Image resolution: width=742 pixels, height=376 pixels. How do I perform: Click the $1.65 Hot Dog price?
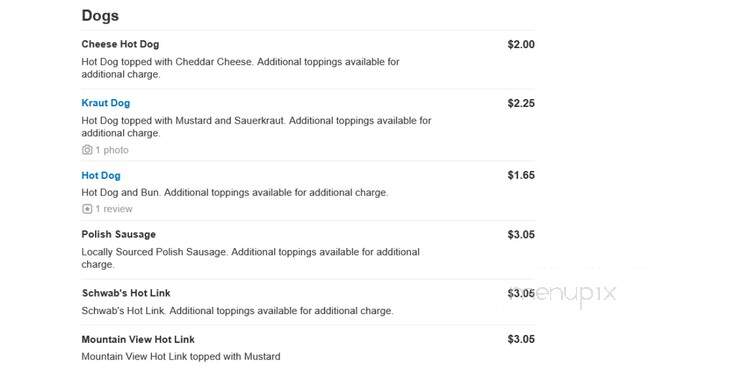tap(521, 175)
